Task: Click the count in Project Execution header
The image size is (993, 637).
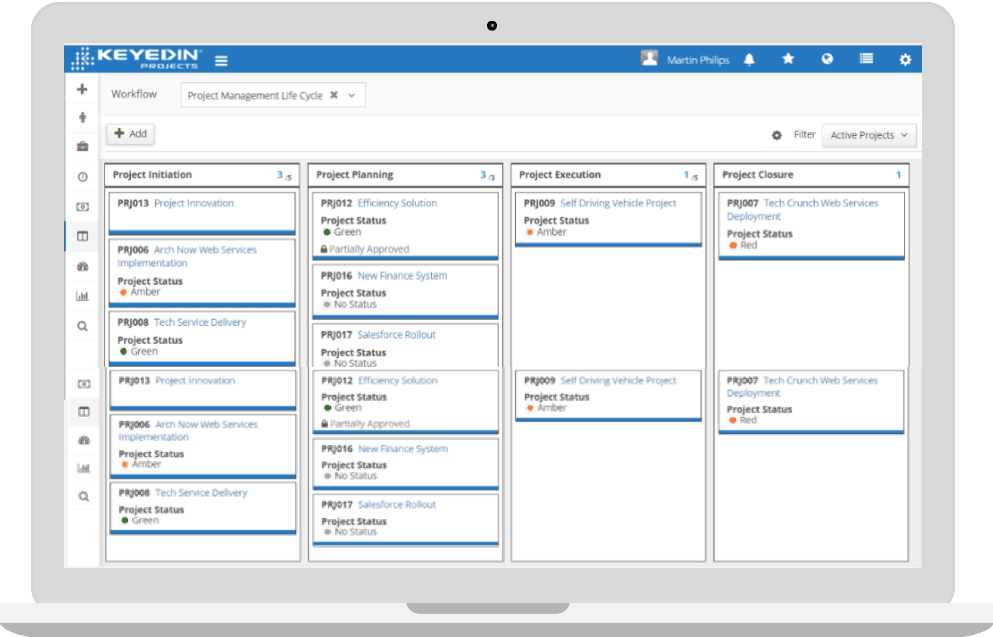Action: [690, 175]
